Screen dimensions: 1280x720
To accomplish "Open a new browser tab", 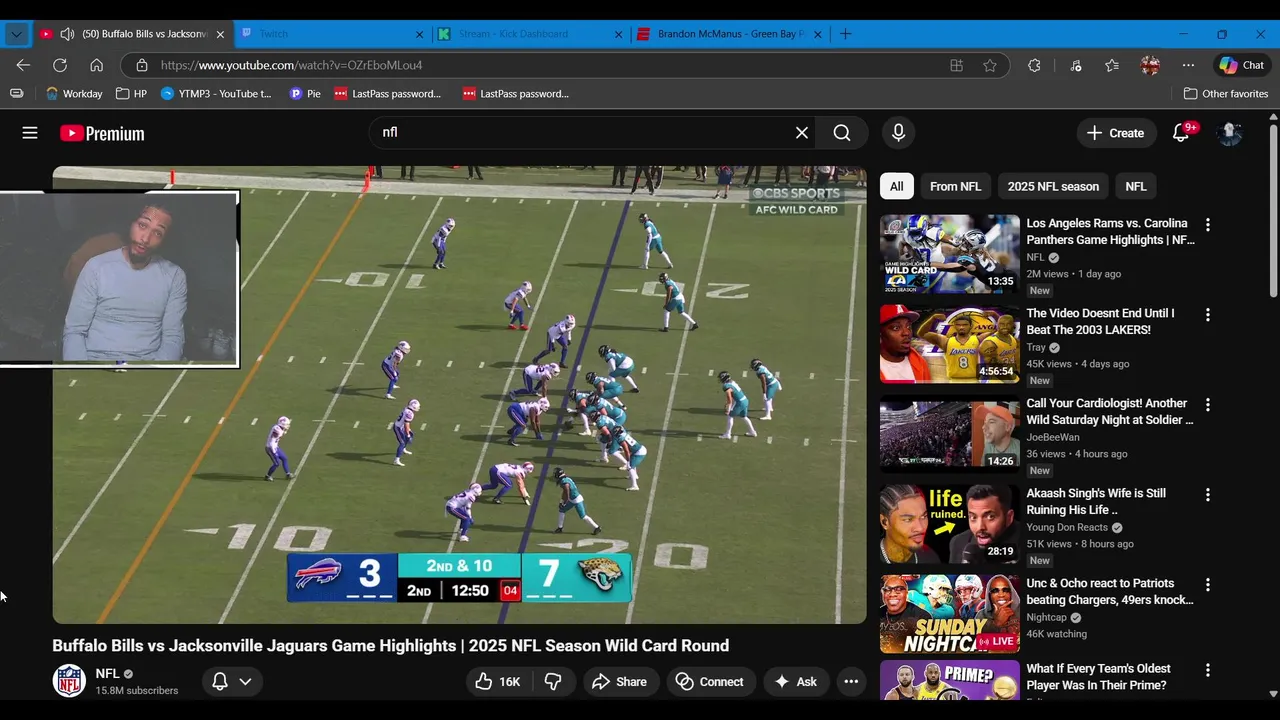I will (846, 34).
